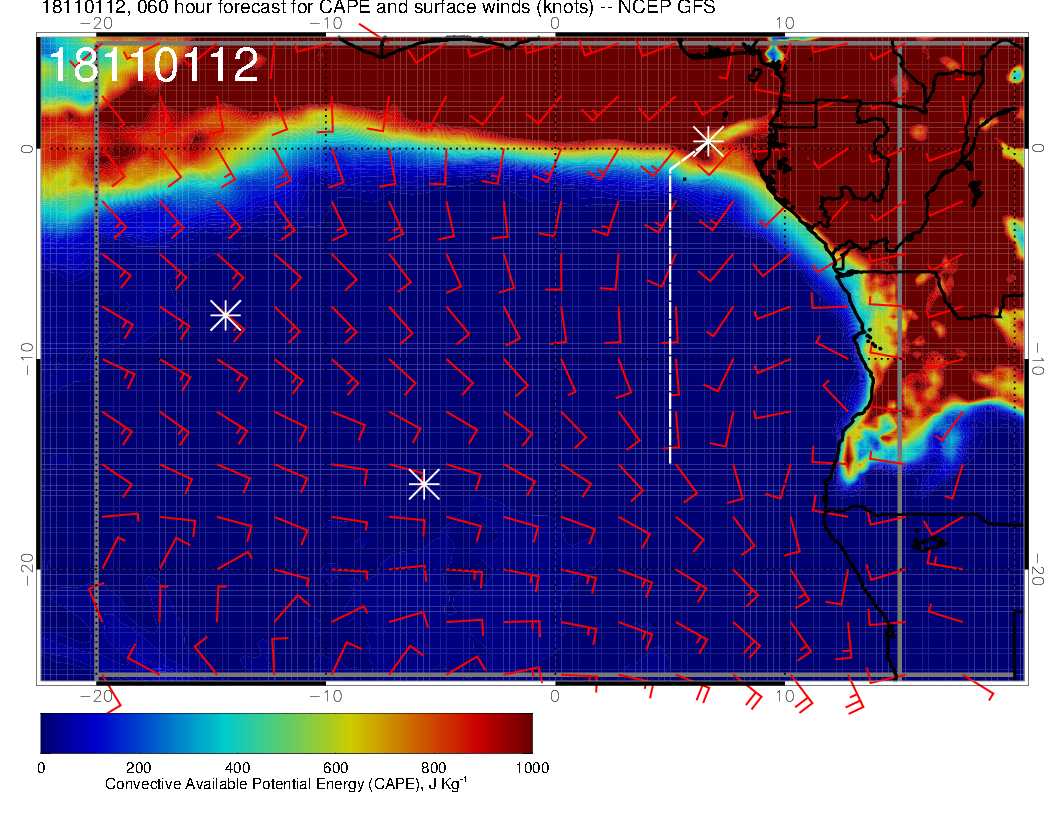
Task: Click the white asterisk marker near the equator
Action: [x=708, y=141]
